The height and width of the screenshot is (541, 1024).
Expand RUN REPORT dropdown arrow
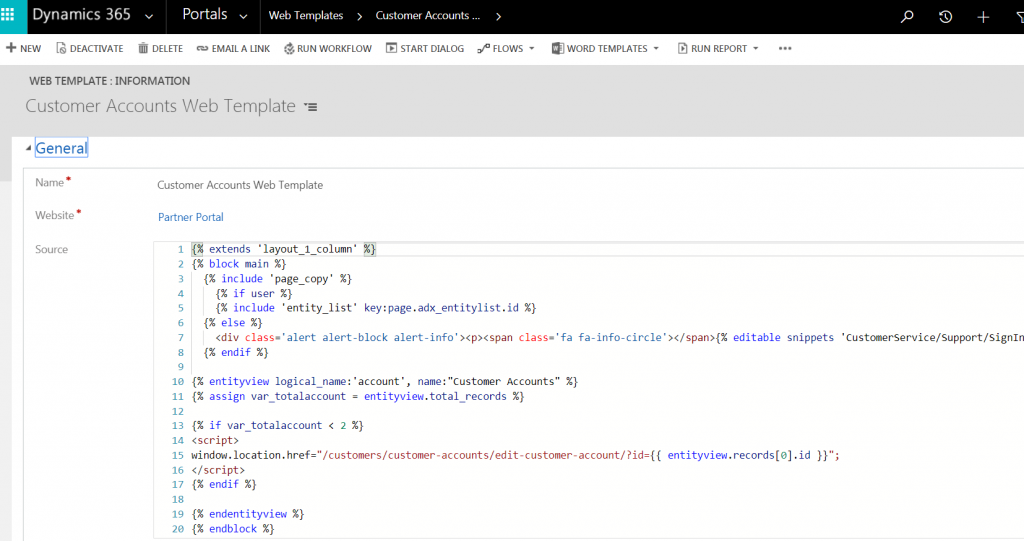756,48
